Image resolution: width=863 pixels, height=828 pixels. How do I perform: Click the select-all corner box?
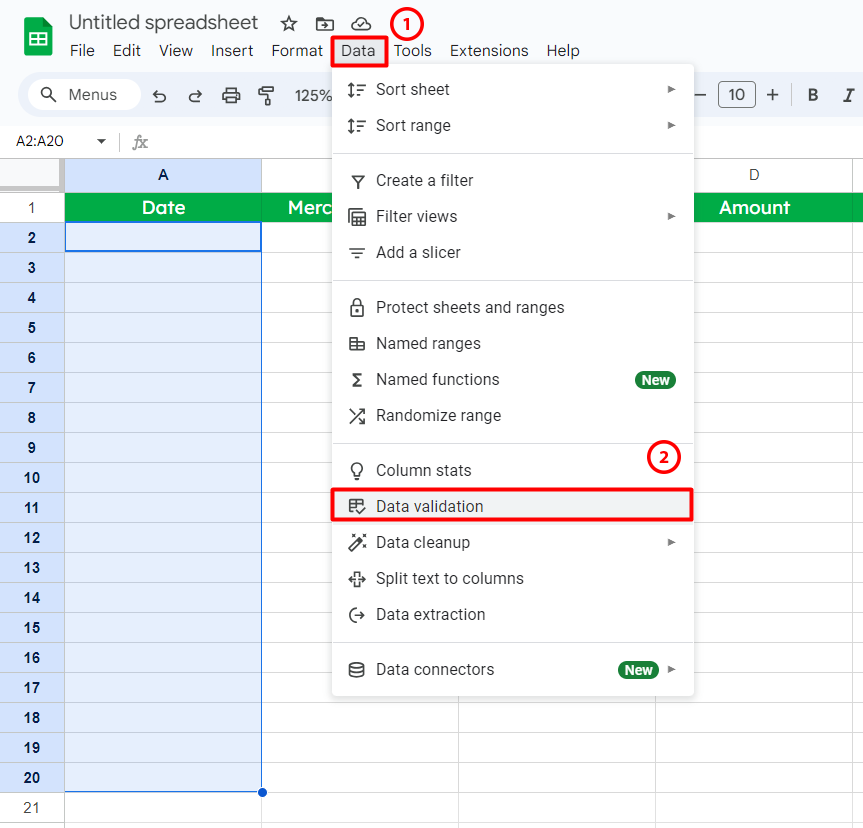click(30, 173)
